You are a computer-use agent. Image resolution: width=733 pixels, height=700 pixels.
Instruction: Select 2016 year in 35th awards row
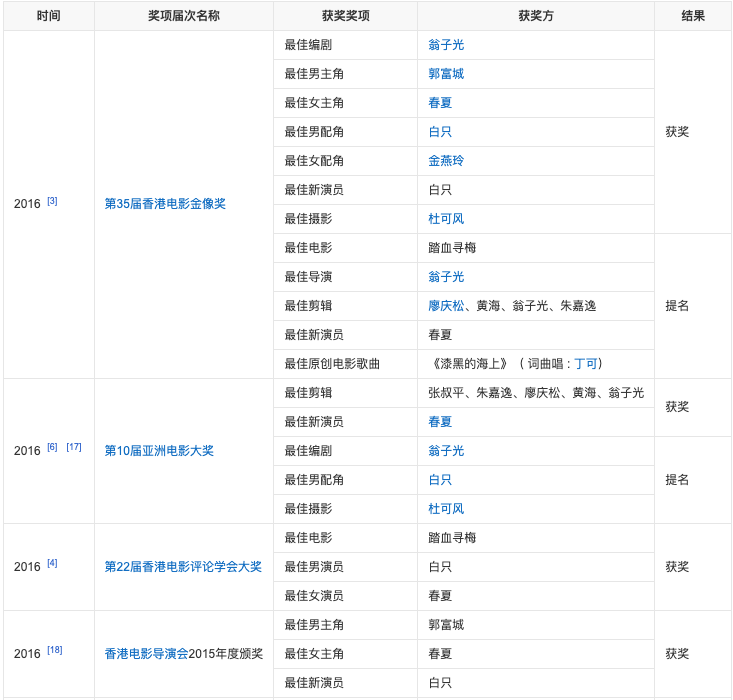[x=27, y=204]
